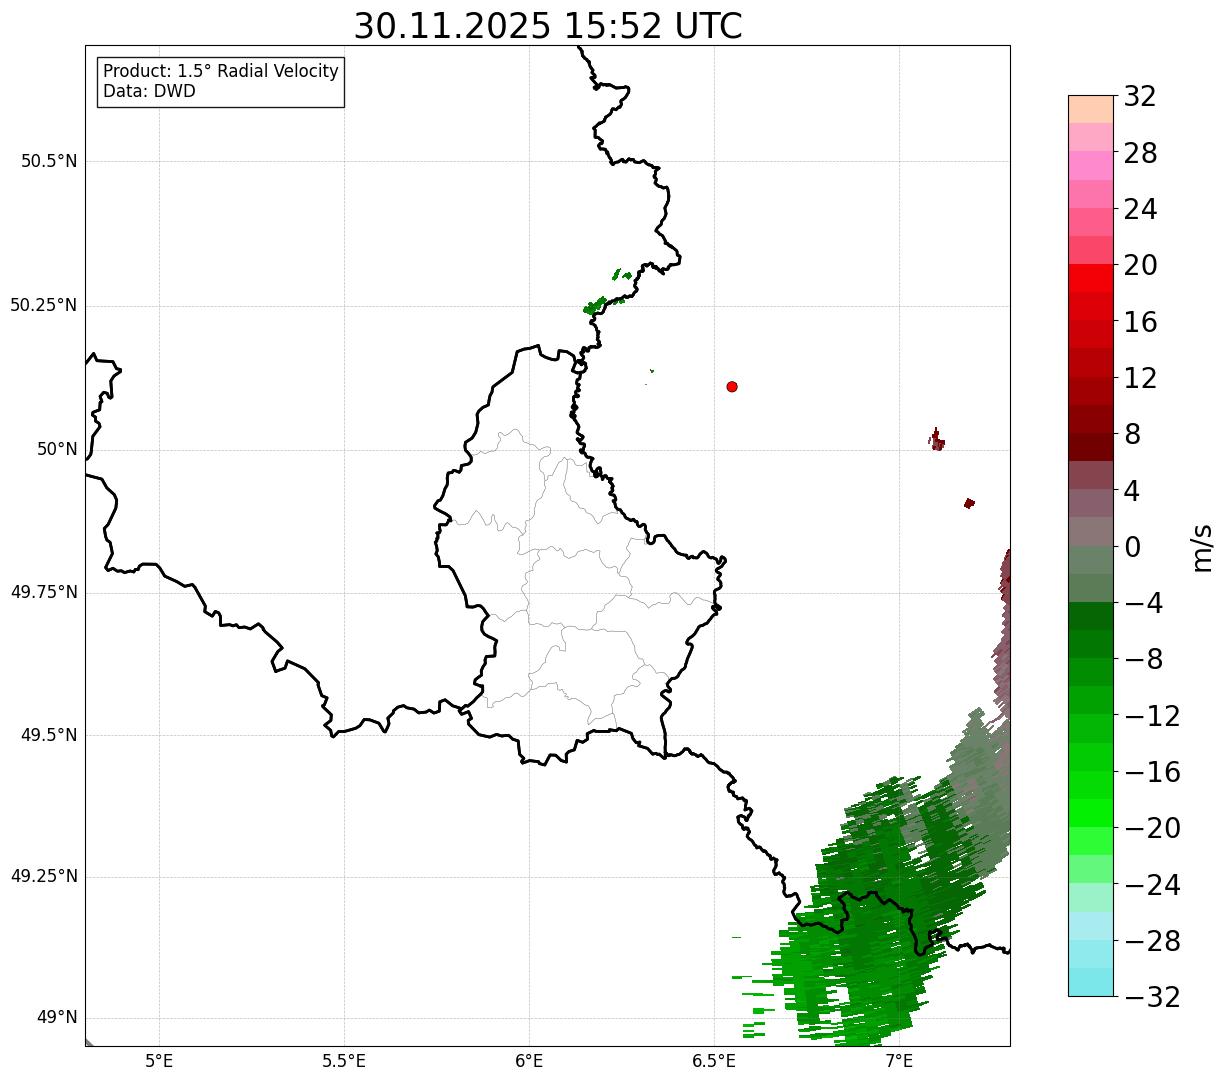Pick the peach 32 m/s color band
Image resolution: width=1225 pixels, height=1081 pixels.
click(x=1091, y=109)
